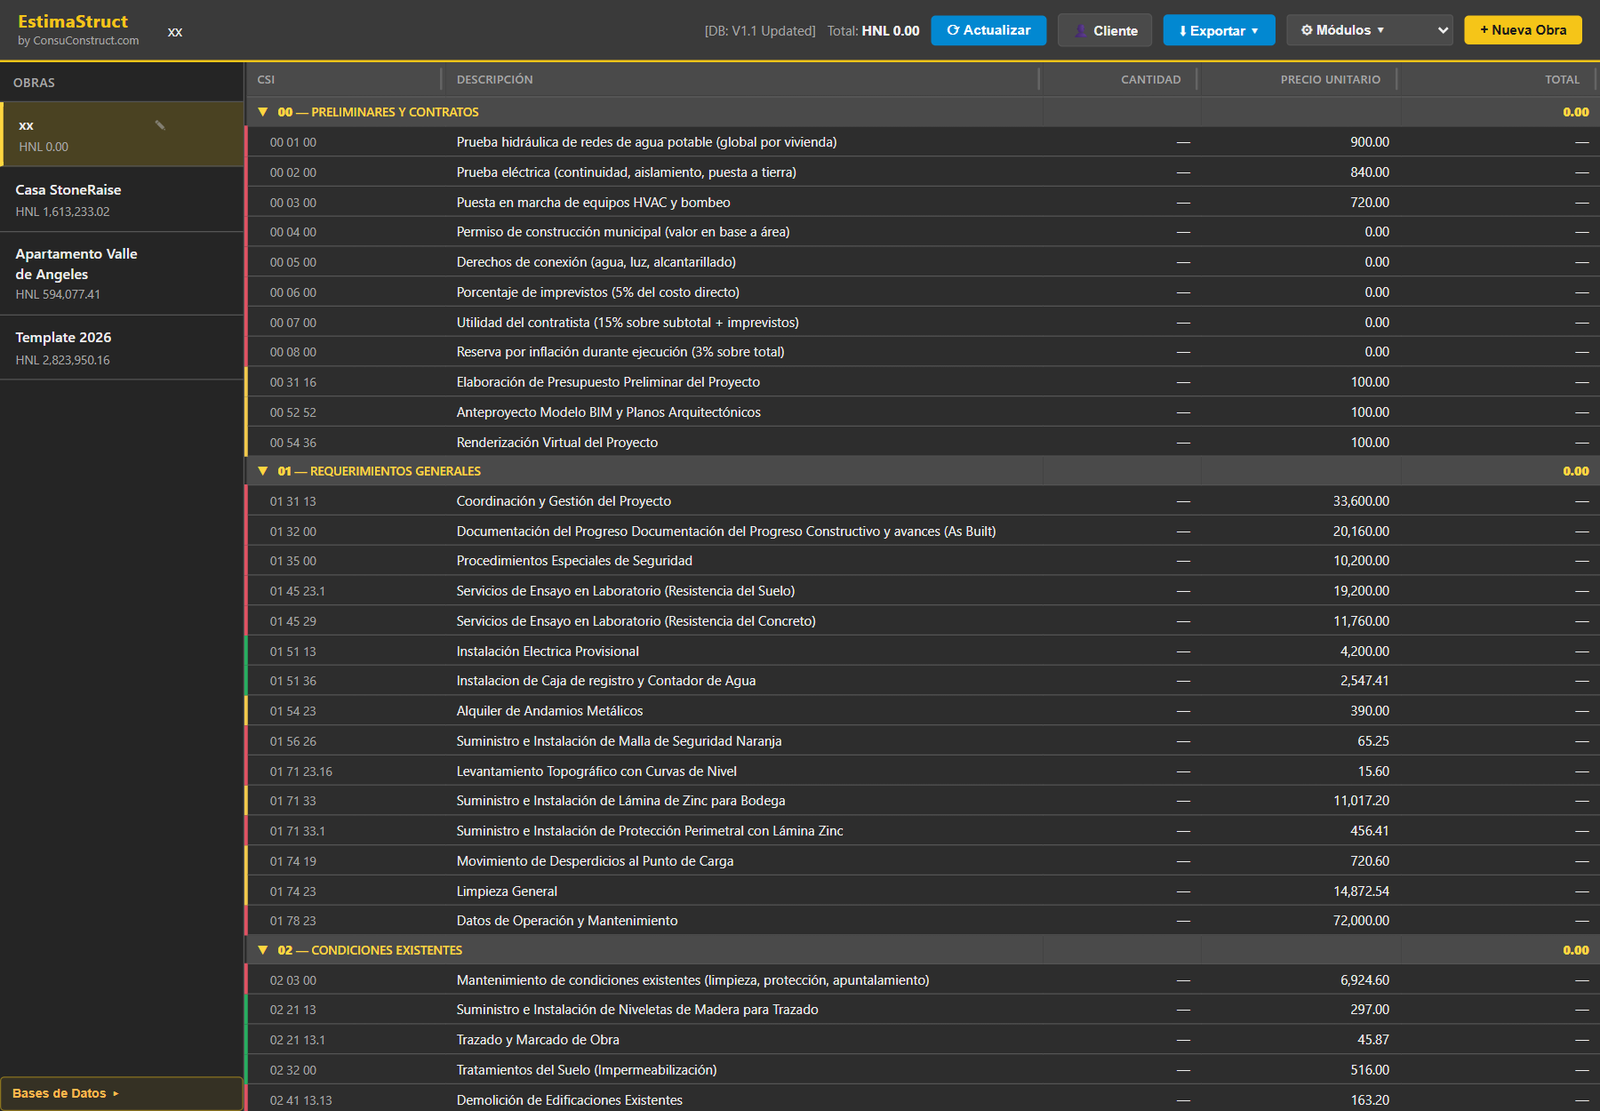Click the EstimaStruct logo
Image resolution: width=1600 pixels, height=1111 pixels.
coord(73,22)
